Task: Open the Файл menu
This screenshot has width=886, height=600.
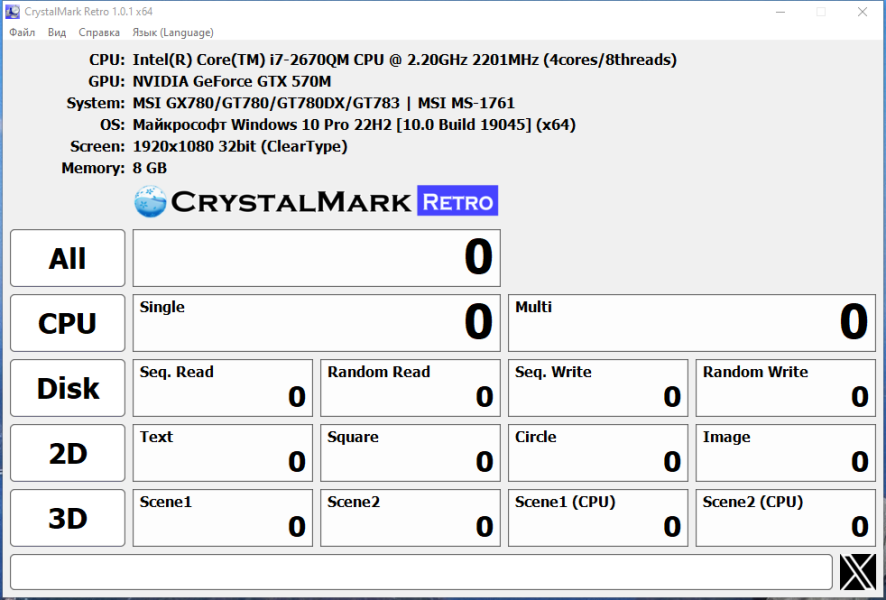Action: coord(22,32)
